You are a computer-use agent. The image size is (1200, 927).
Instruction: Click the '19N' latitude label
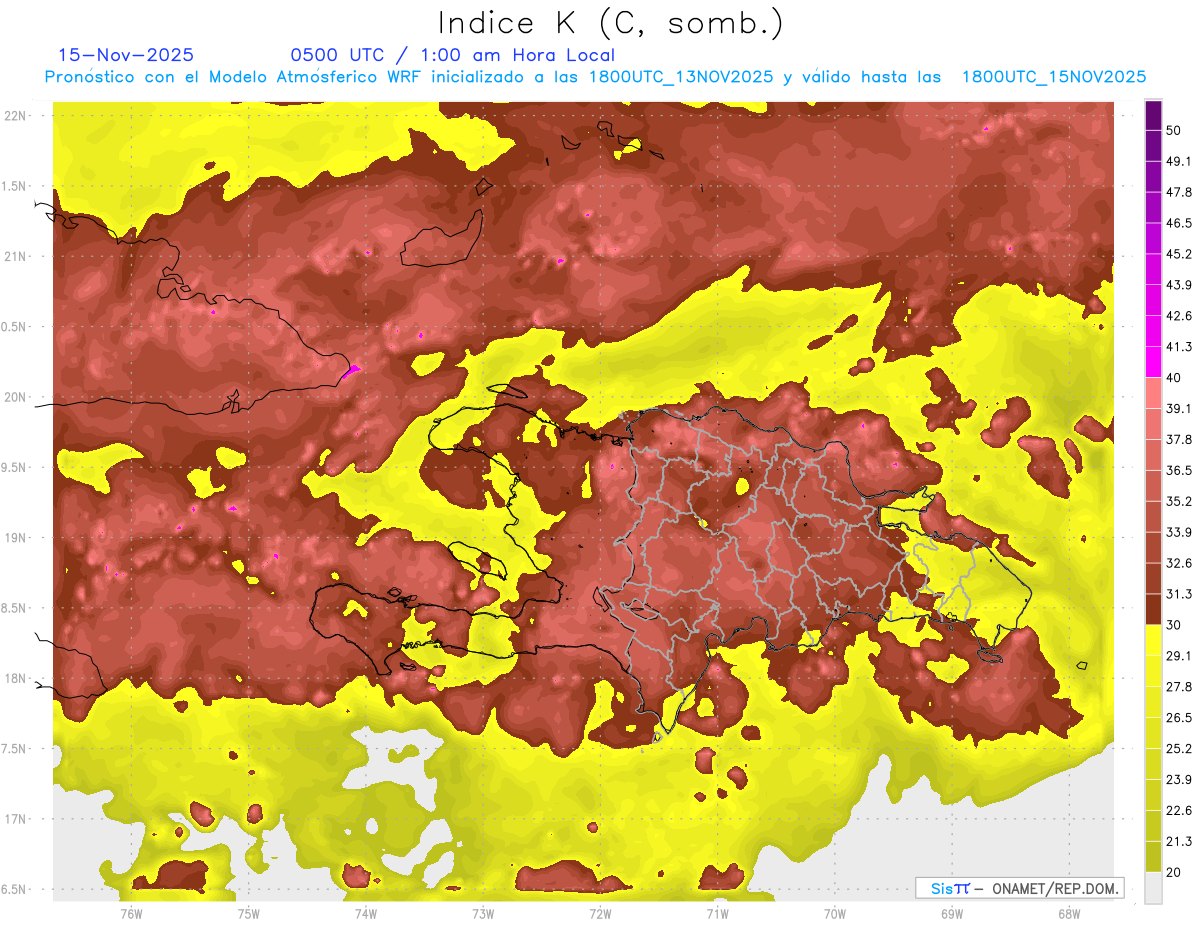(x=17, y=538)
